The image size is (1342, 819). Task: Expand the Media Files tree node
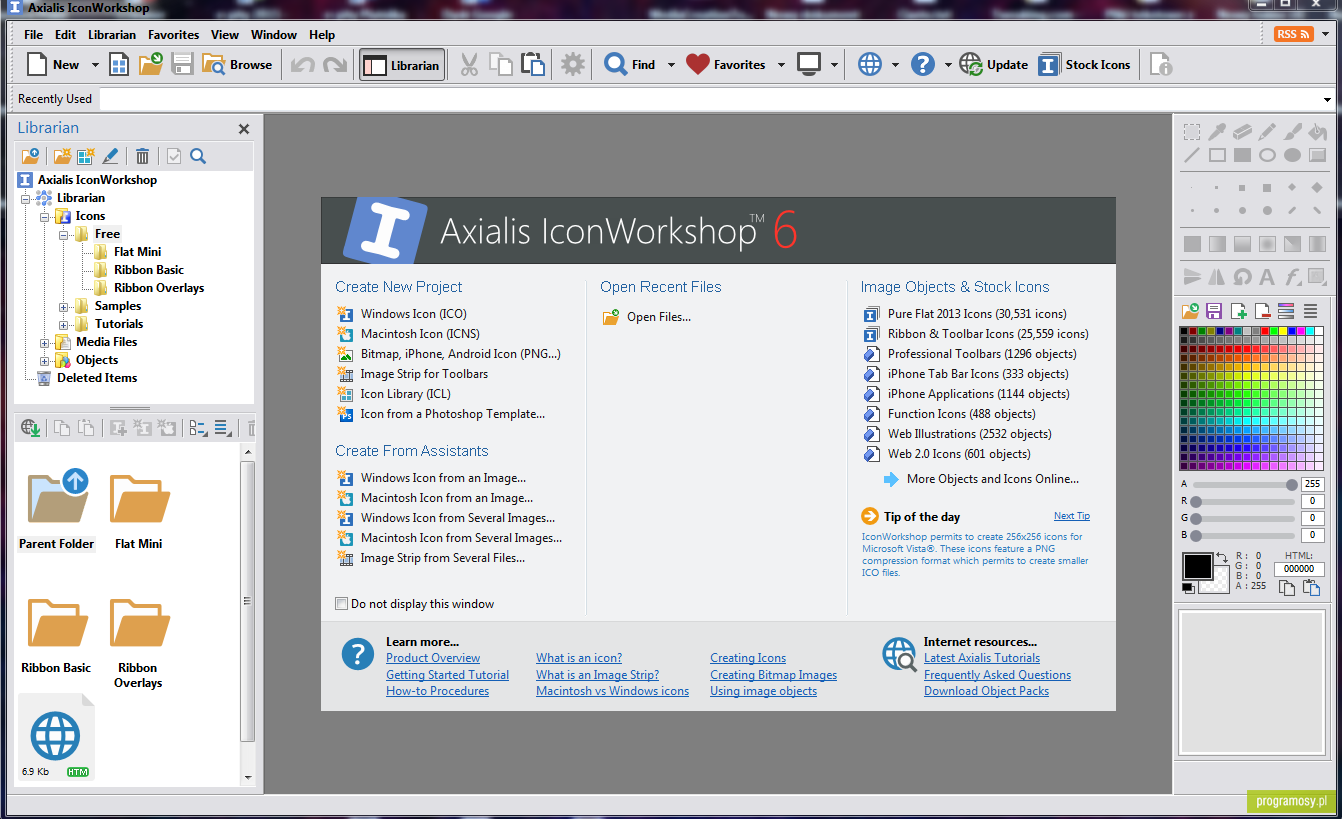[x=45, y=342]
